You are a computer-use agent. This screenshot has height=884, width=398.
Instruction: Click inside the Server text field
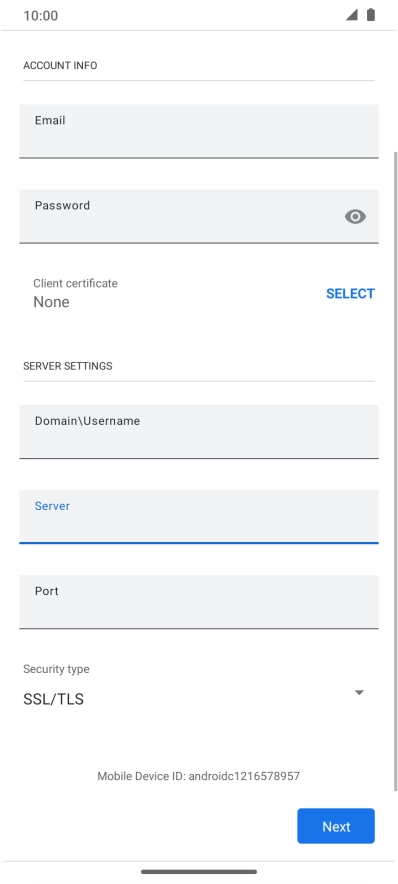click(198, 517)
